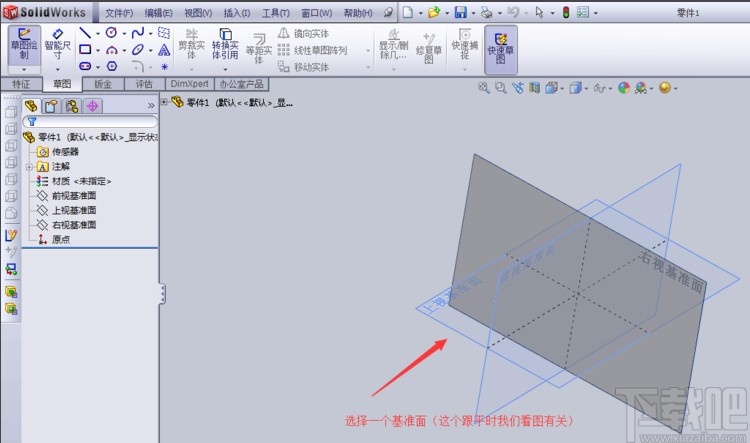Select the Ellipse sketch tool
This screenshot has width=750, height=443.
(138, 49)
